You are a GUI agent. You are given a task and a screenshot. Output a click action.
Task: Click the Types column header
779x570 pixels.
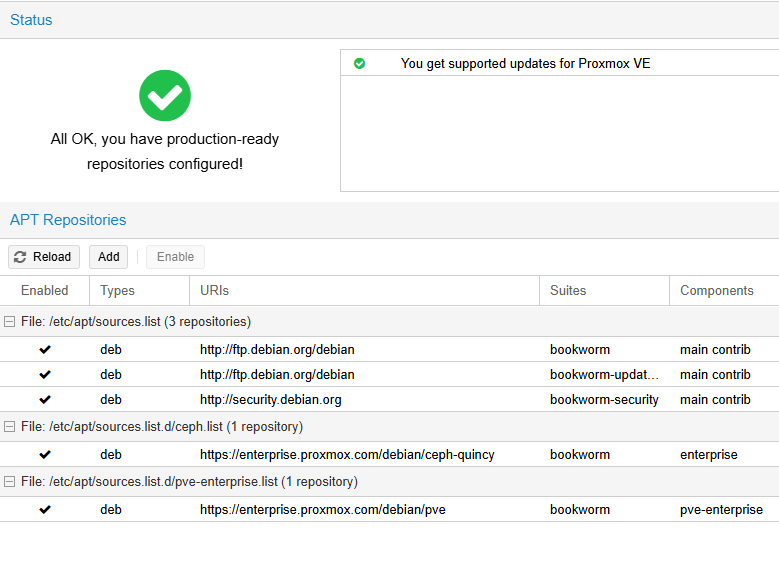click(x=140, y=291)
